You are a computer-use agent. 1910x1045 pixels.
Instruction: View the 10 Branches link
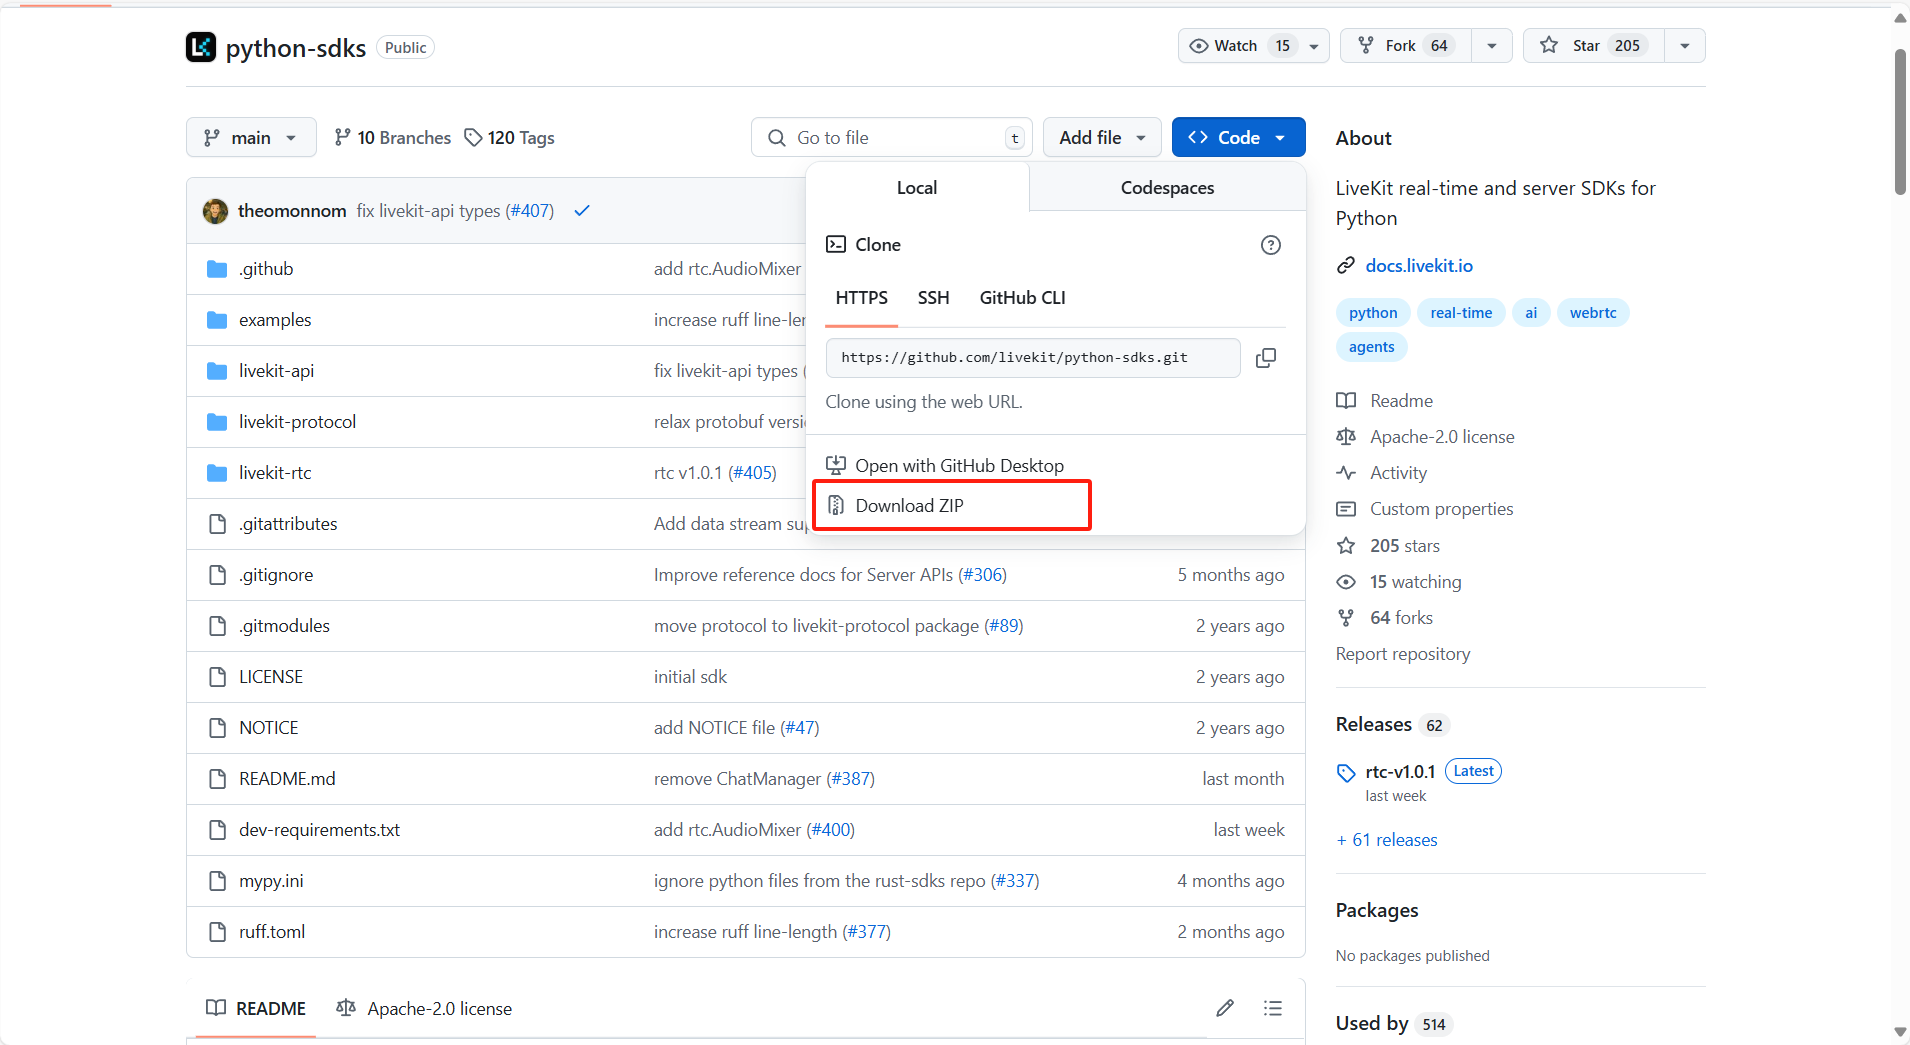coord(393,138)
